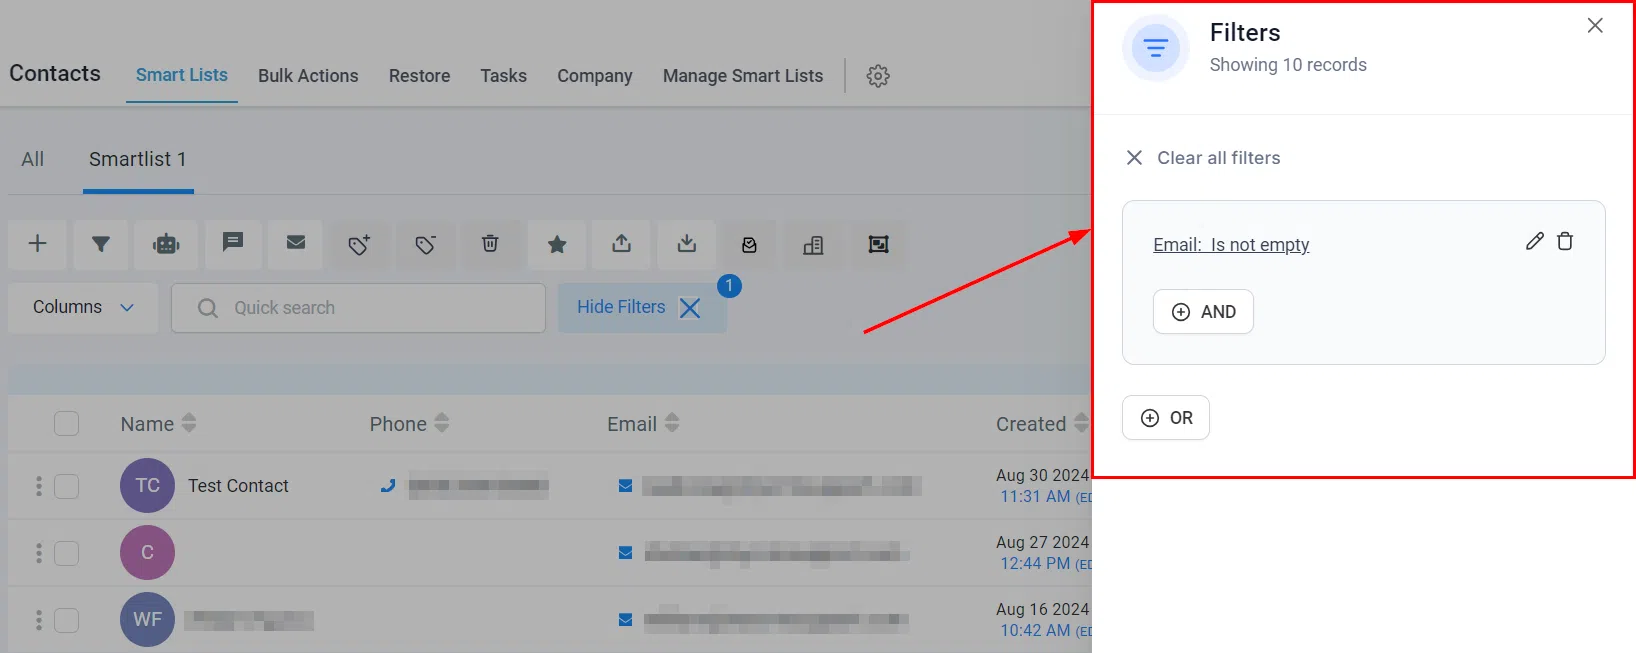
Task: Click the TC contact avatar
Action: [x=147, y=486]
